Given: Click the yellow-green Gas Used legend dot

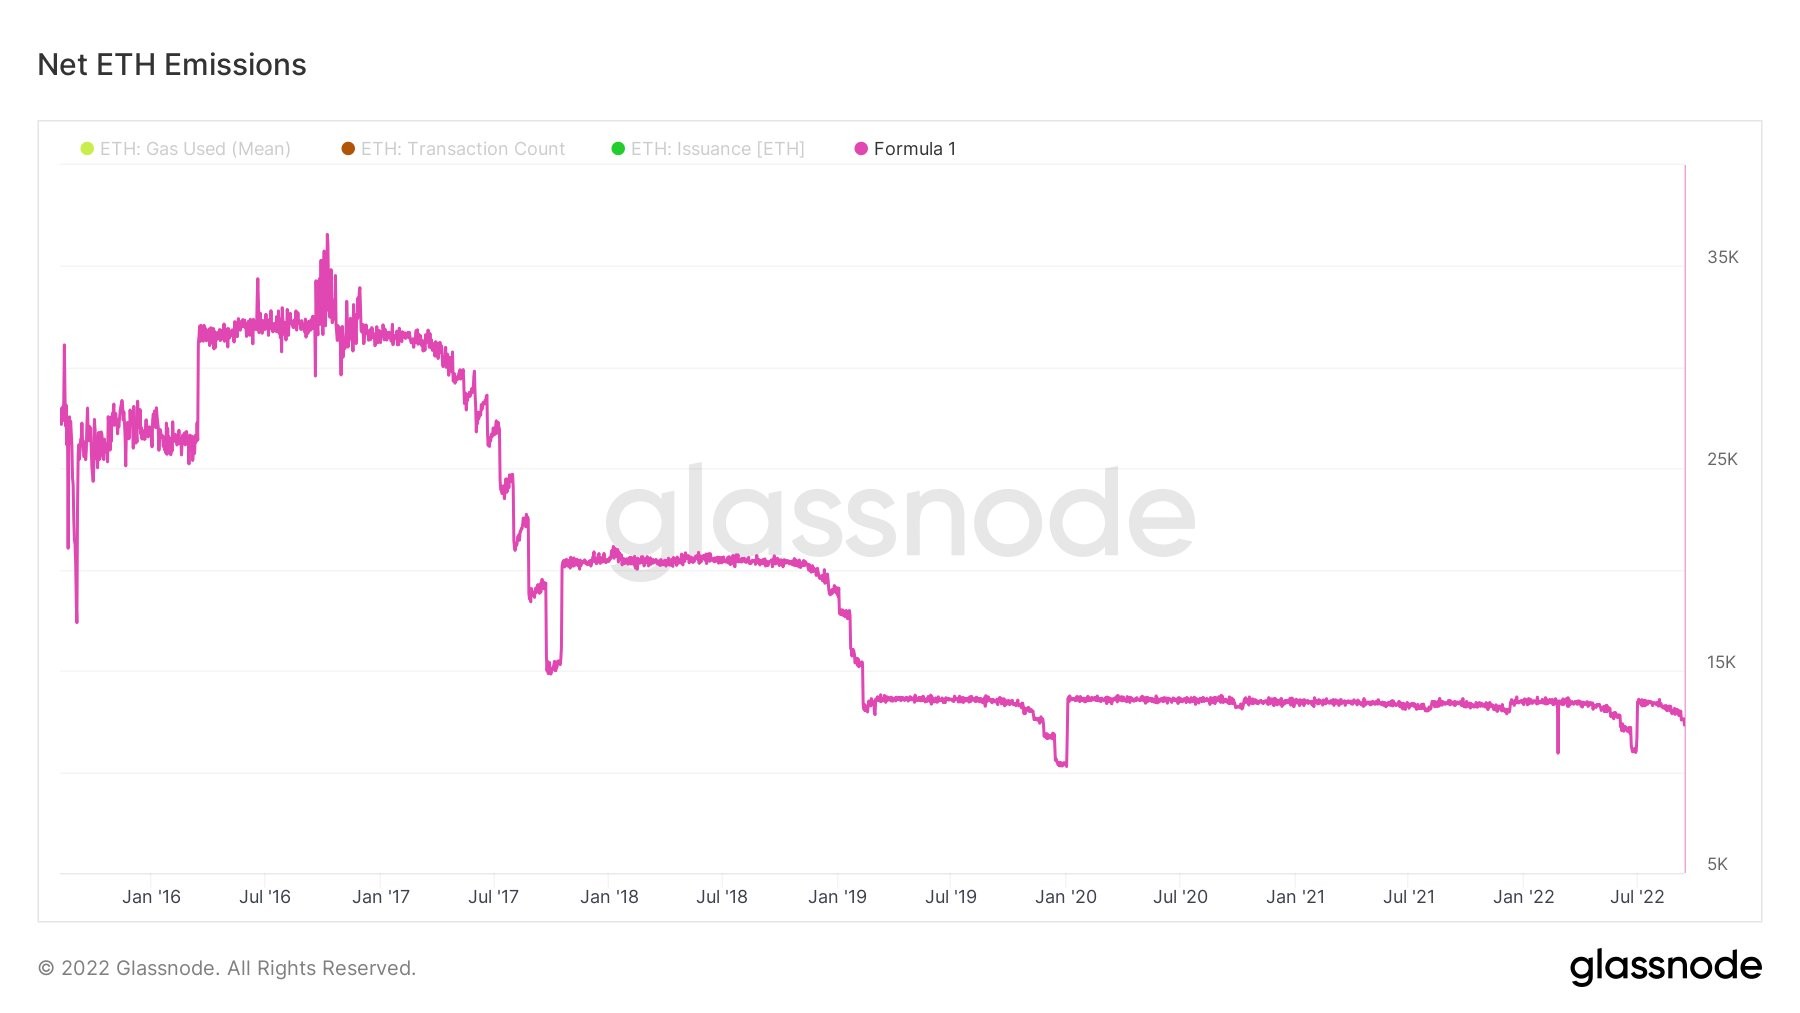Looking at the screenshot, I should [87, 149].
